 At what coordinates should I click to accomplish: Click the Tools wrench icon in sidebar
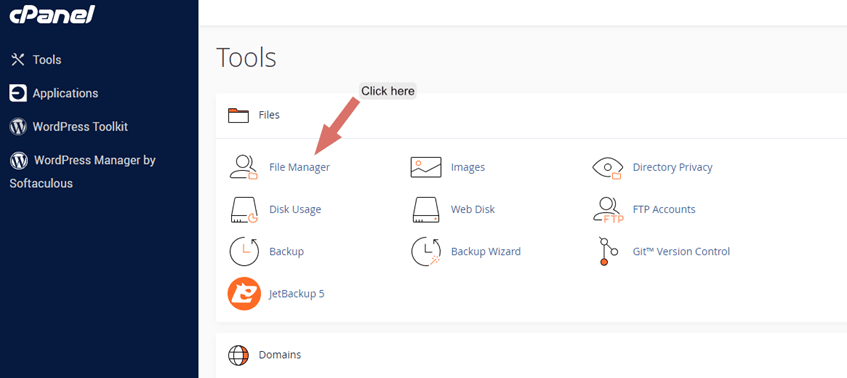18,60
